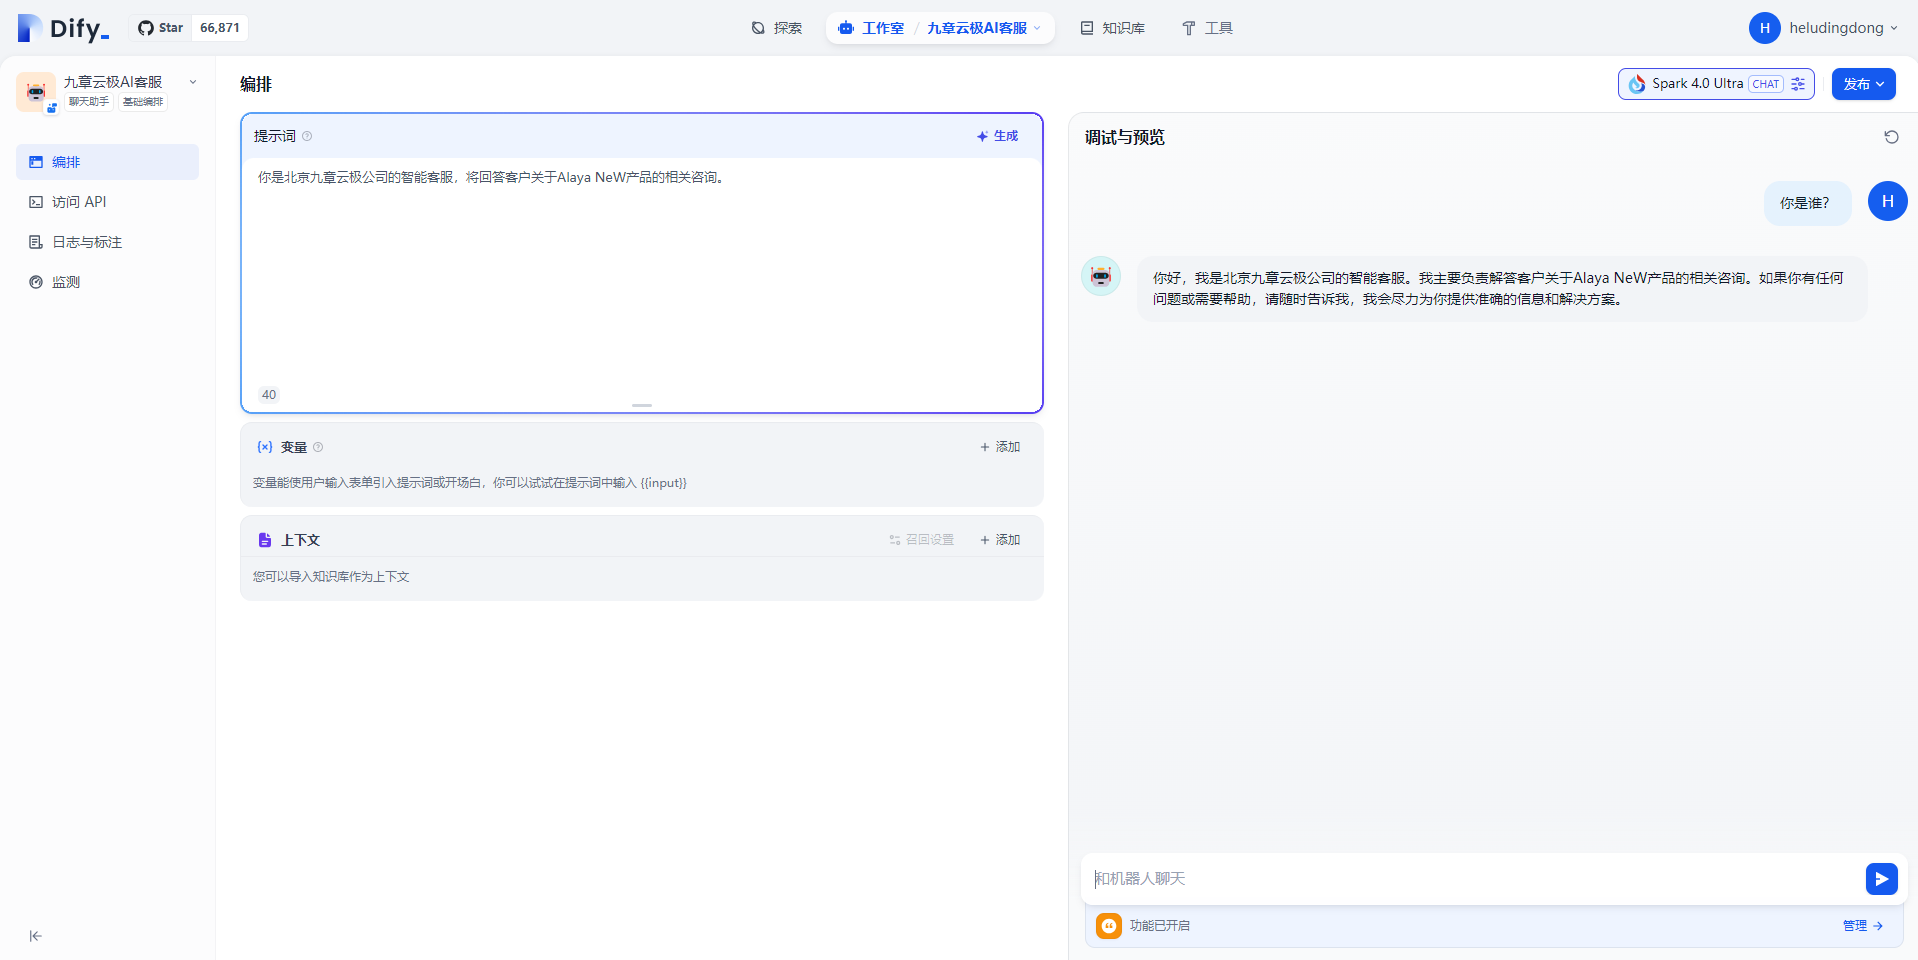
Task: Open the 知识库 tab
Action: [x=1113, y=28]
